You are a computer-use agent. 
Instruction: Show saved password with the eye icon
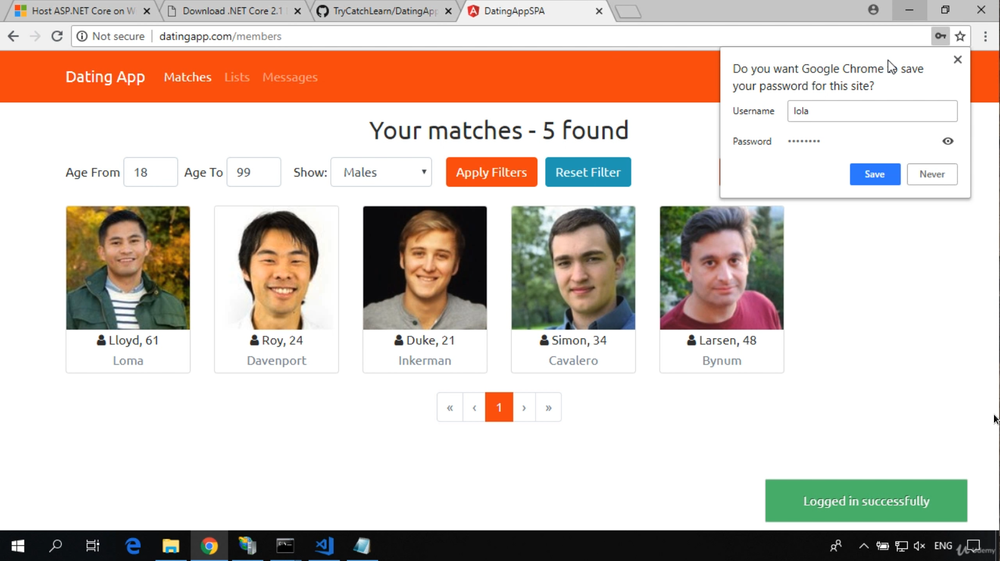[x=948, y=141]
